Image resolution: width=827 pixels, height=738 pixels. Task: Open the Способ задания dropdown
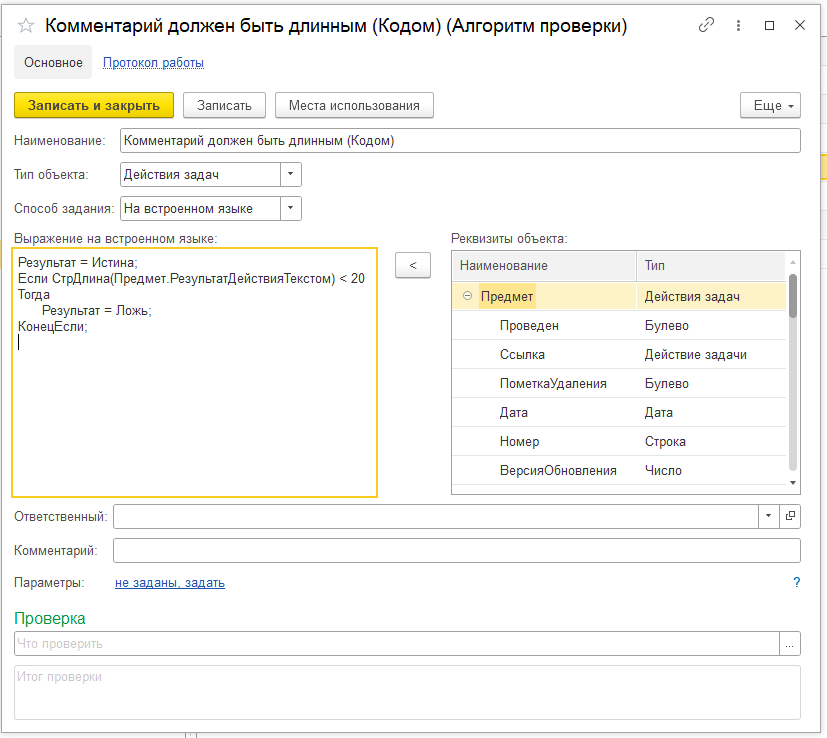pos(290,208)
